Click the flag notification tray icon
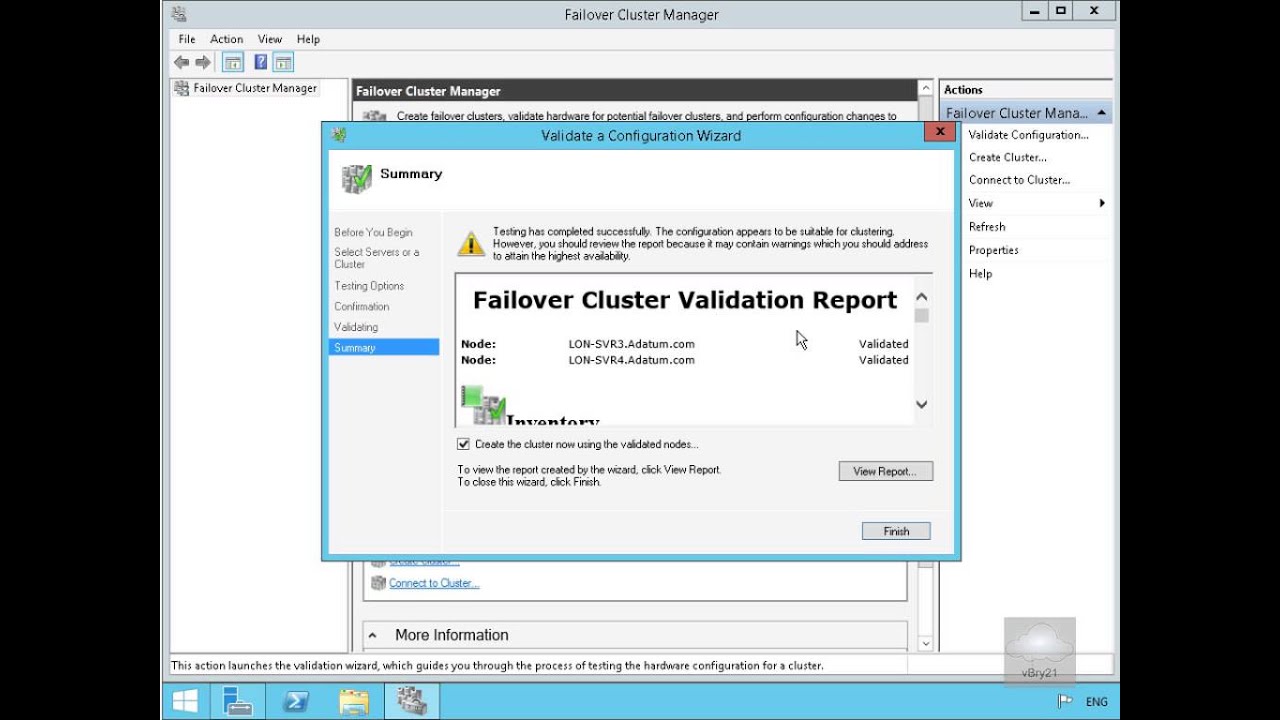 pos(1065,702)
